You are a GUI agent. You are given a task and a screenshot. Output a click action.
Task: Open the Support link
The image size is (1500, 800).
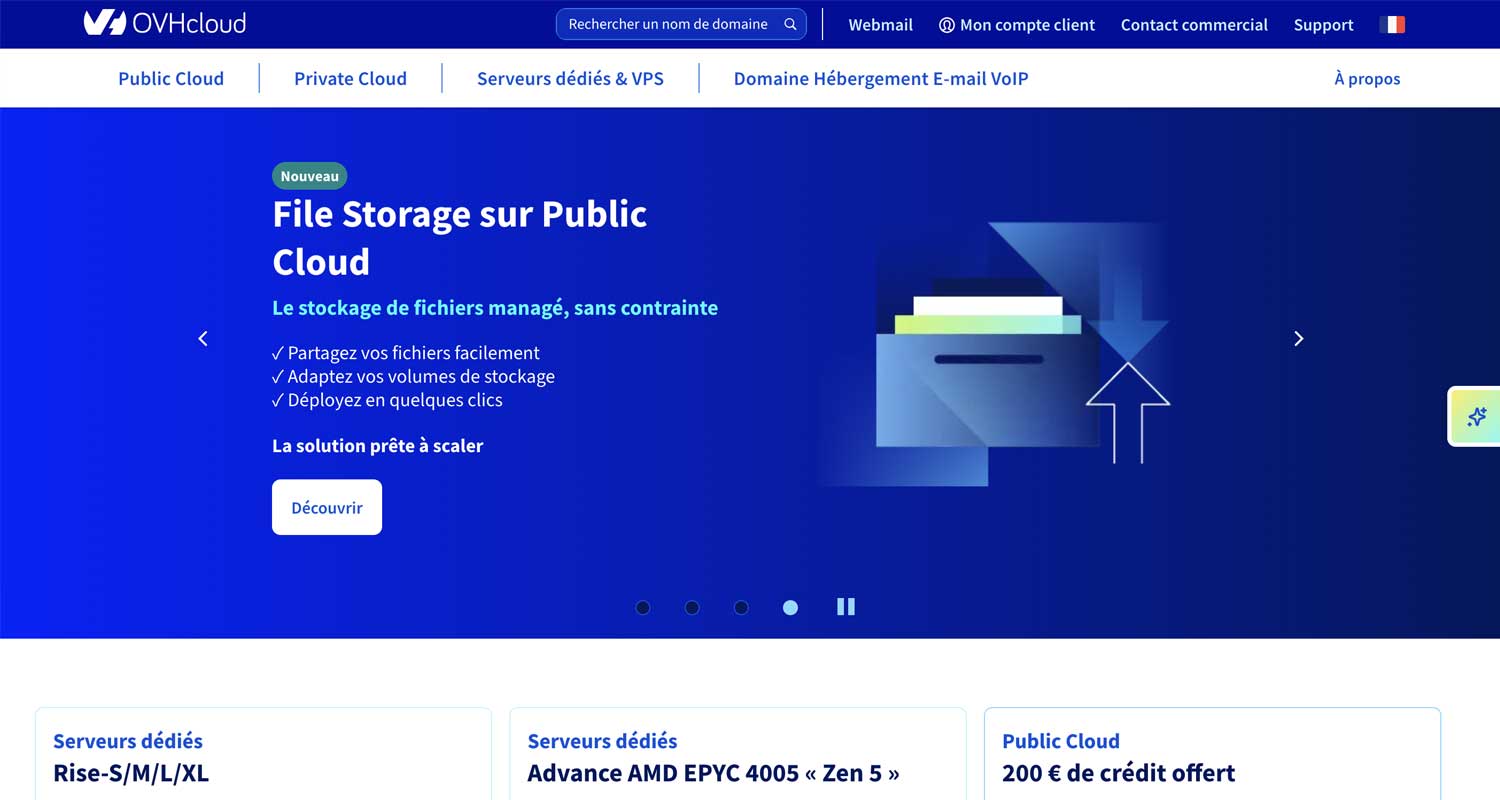click(1323, 25)
